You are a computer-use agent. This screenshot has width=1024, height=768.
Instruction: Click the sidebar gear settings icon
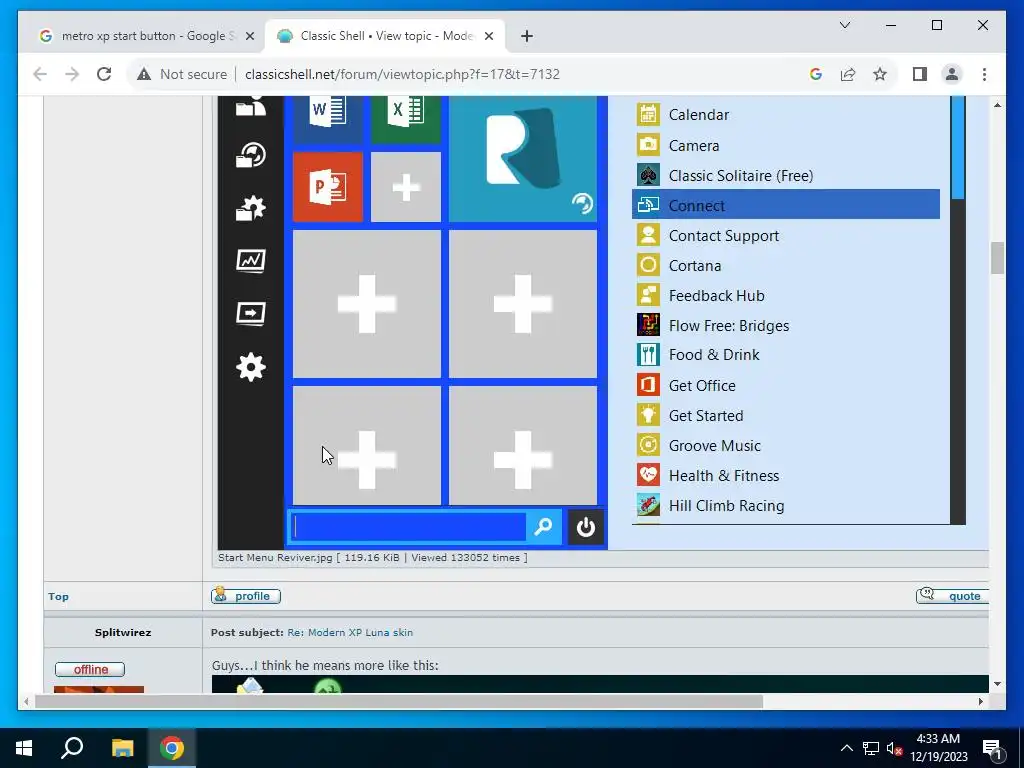coord(251,367)
